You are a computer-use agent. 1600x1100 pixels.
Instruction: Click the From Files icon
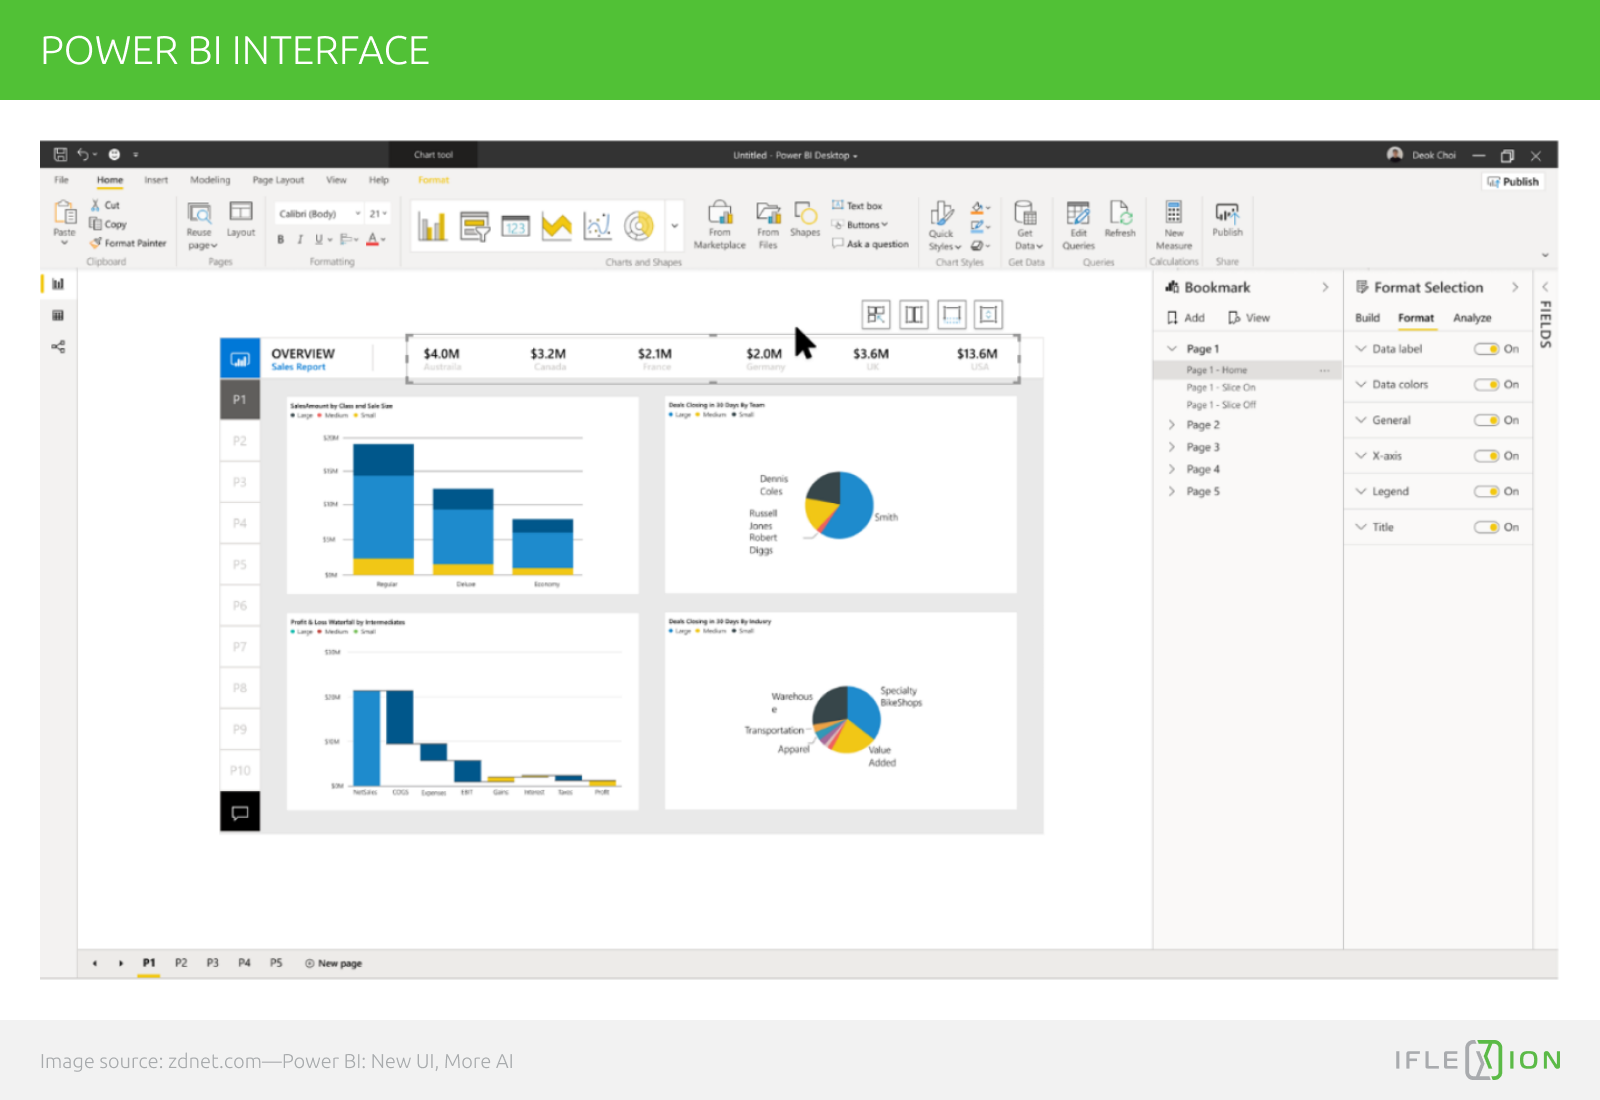[768, 212]
